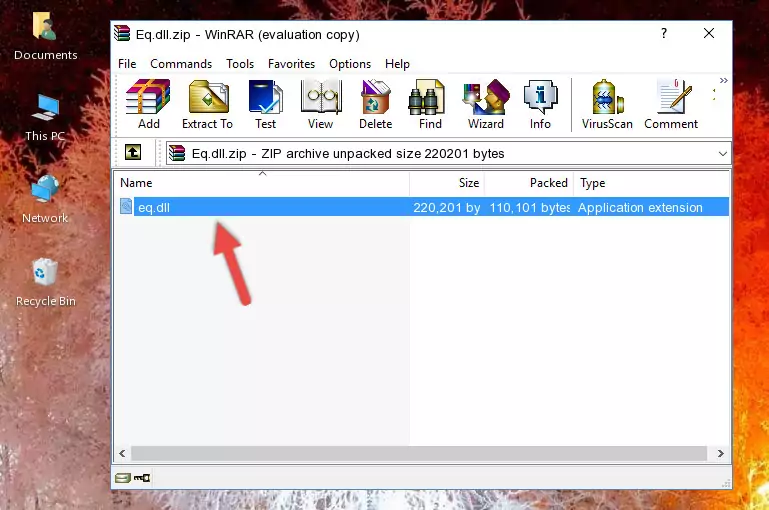The image size is (769, 510).
Task: Show archive Info
Action: pos(540,104)
